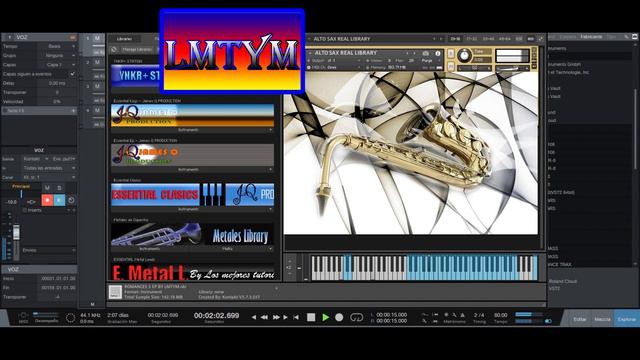Click the Stop button in transport

click(311, 317)
